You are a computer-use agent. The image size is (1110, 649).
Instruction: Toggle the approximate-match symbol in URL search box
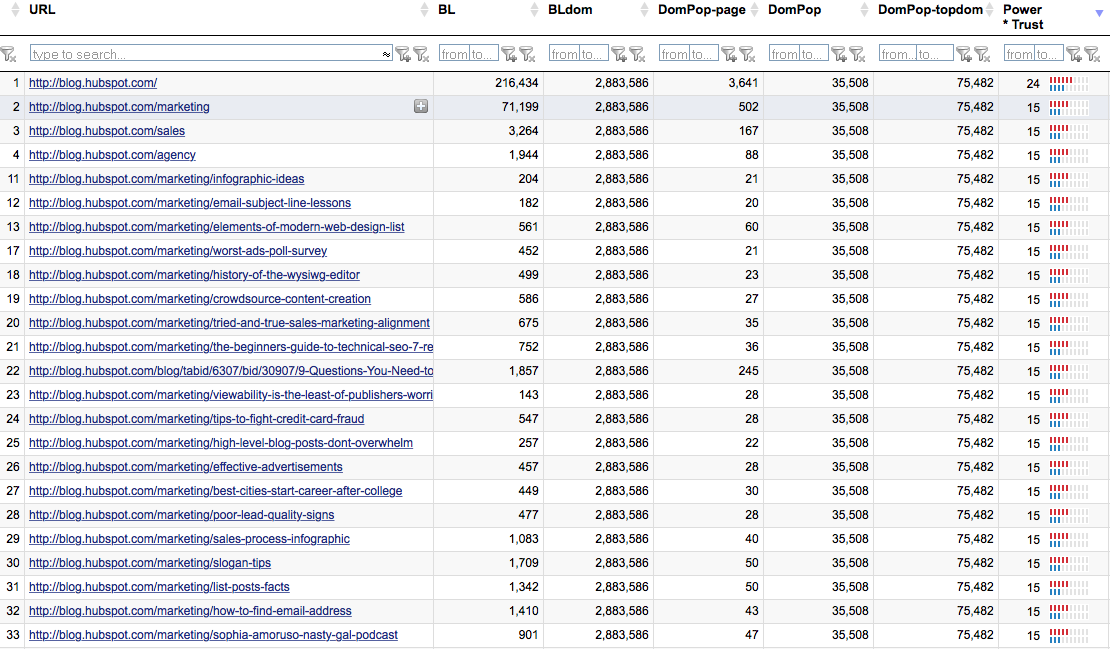(386, 54)
